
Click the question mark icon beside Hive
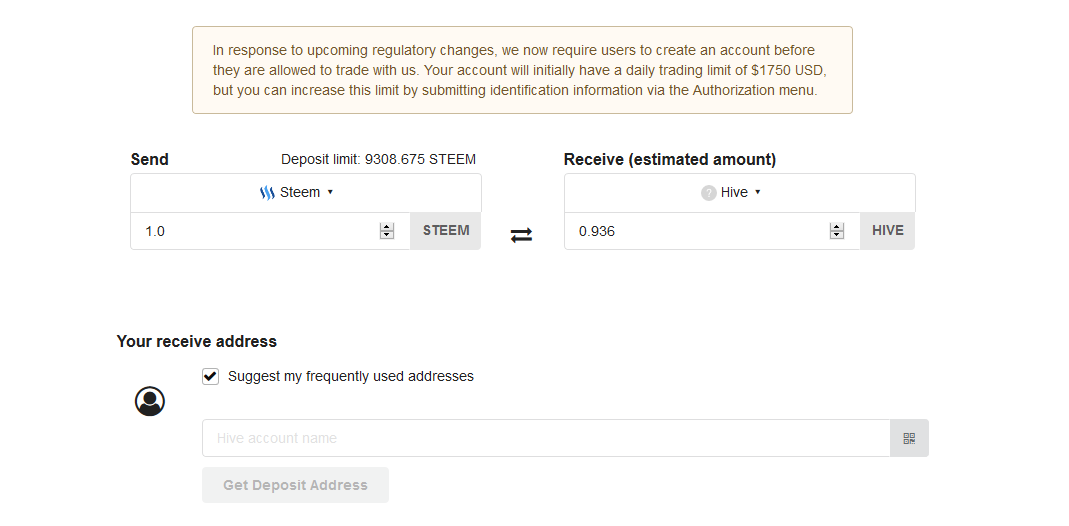point(708,193)
